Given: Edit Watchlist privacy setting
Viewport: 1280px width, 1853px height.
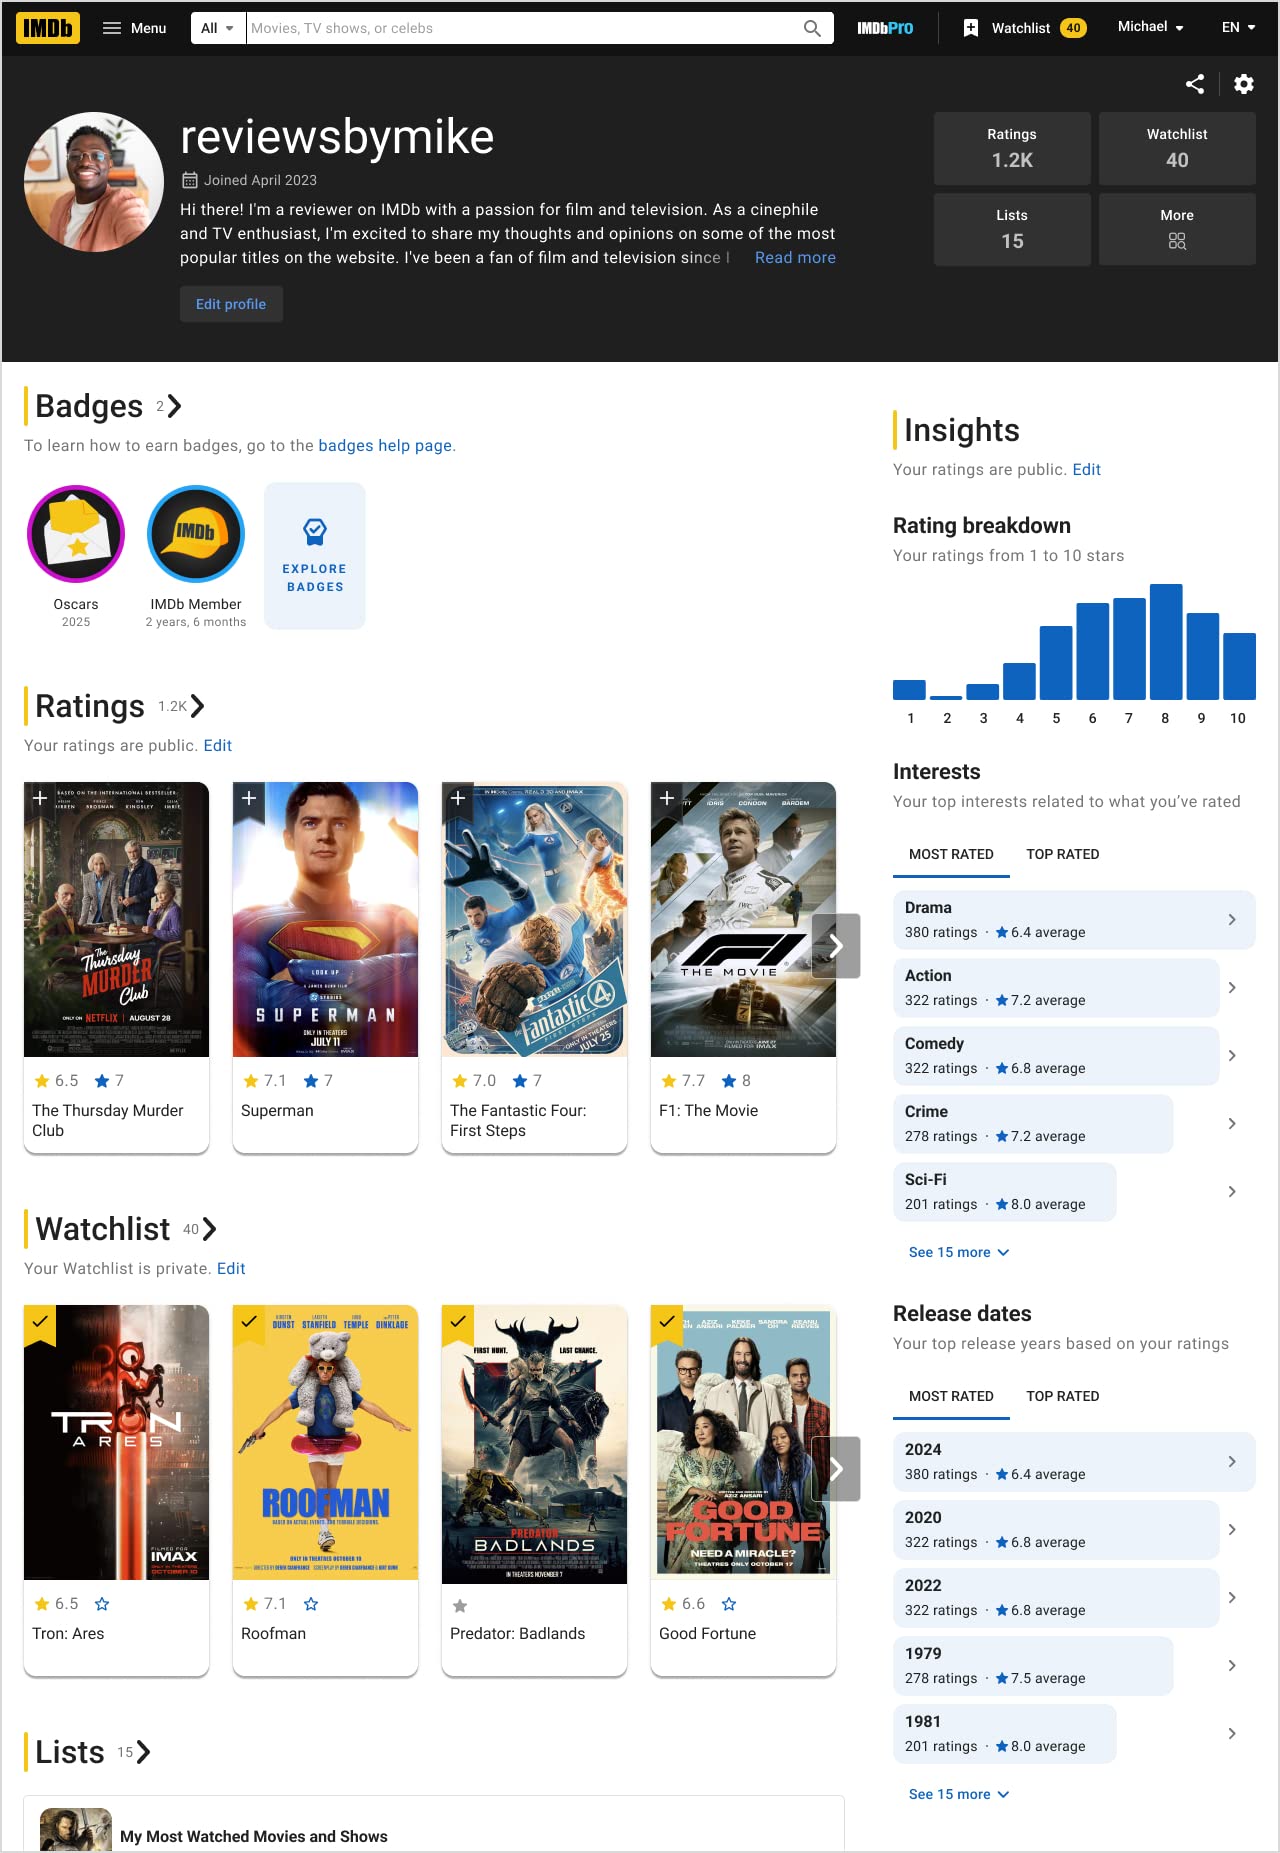Looking at the screenshot, I should coord(231,1268).
